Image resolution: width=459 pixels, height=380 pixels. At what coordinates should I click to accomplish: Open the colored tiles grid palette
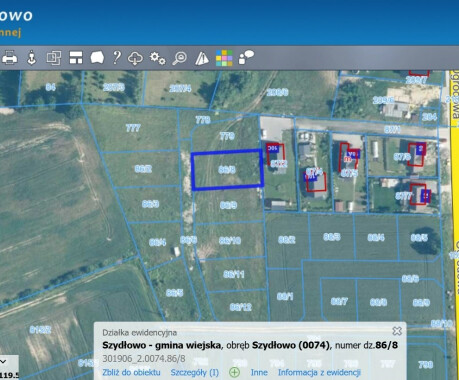click(224, 58)
